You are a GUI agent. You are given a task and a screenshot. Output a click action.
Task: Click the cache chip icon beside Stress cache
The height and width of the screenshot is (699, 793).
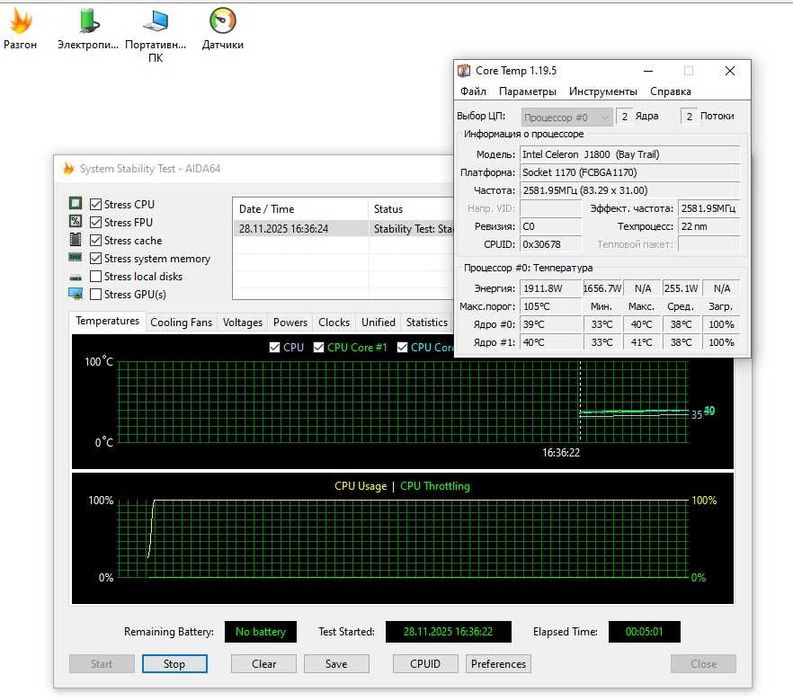[75, 239]
